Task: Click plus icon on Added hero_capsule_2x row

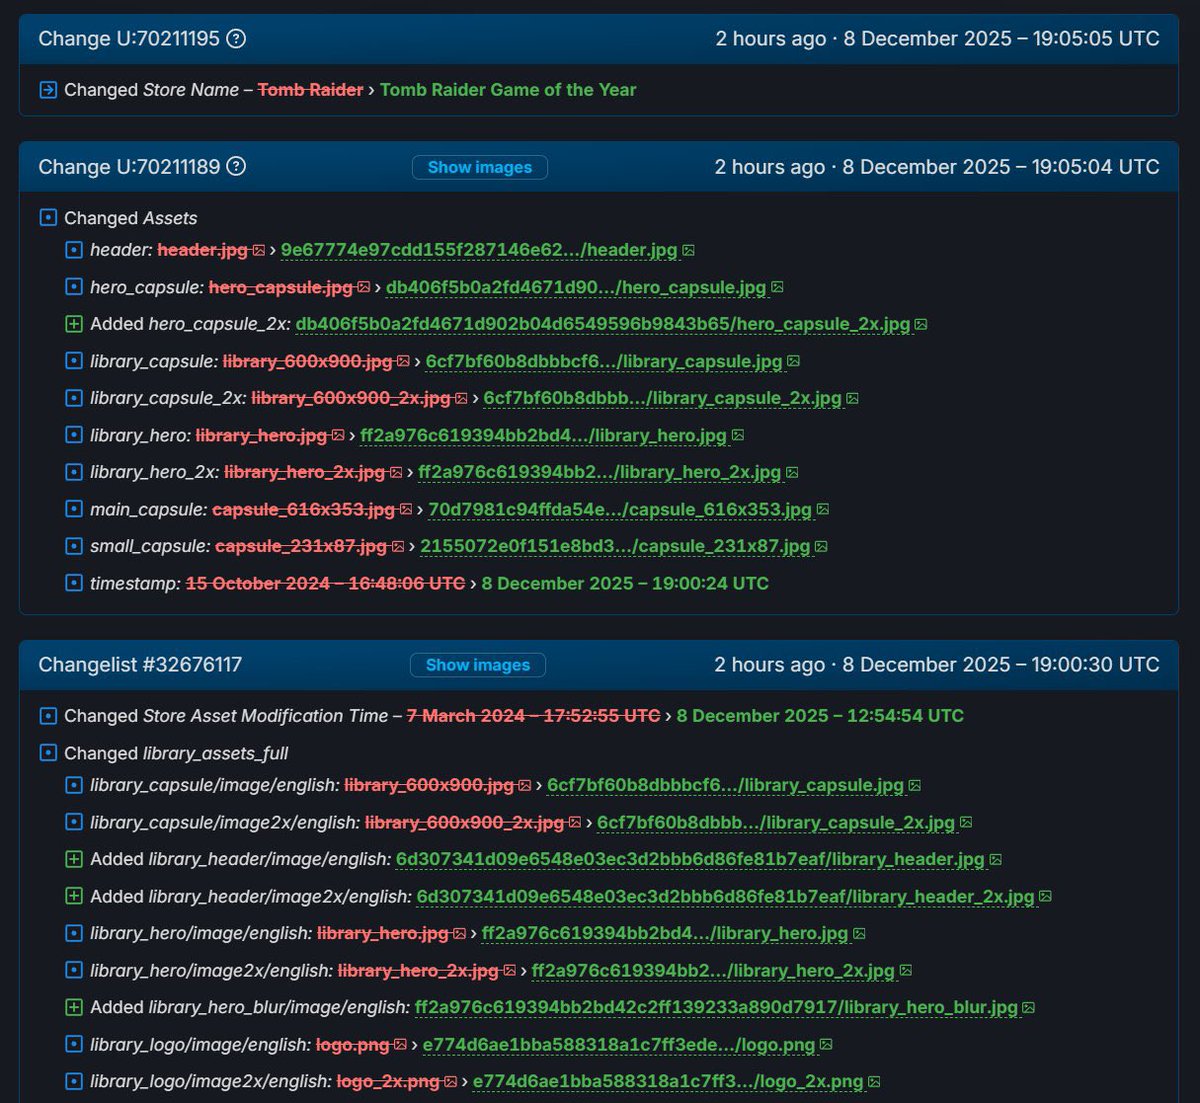Action: pos(73,324)
